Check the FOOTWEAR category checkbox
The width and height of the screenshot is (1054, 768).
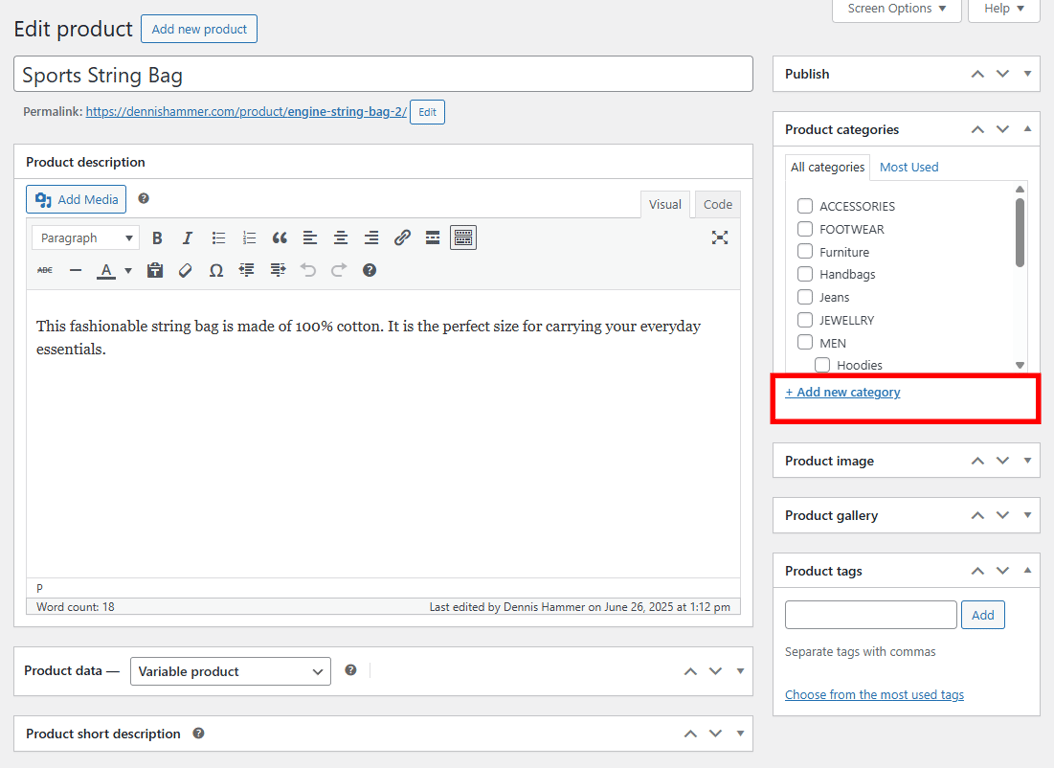(x=805, y=228)
